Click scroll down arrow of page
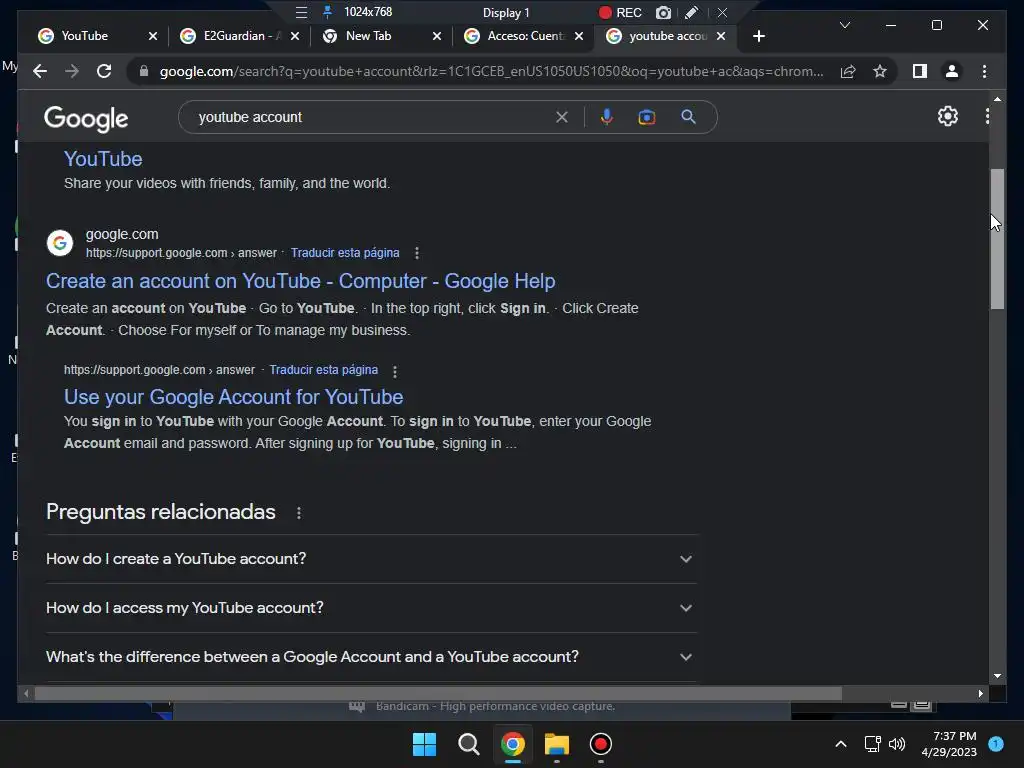1024x768 pixels. point(997,676)
